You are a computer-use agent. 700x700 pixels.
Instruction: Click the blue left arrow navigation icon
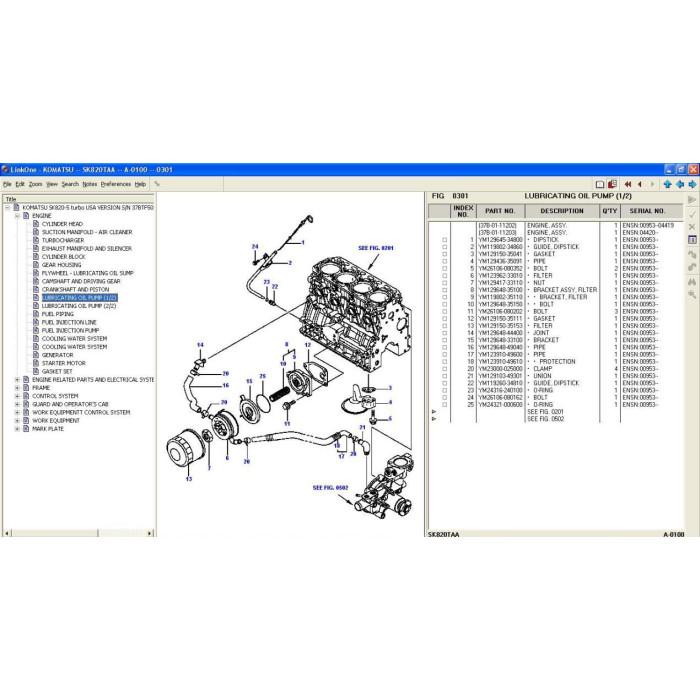coord(680,184)
